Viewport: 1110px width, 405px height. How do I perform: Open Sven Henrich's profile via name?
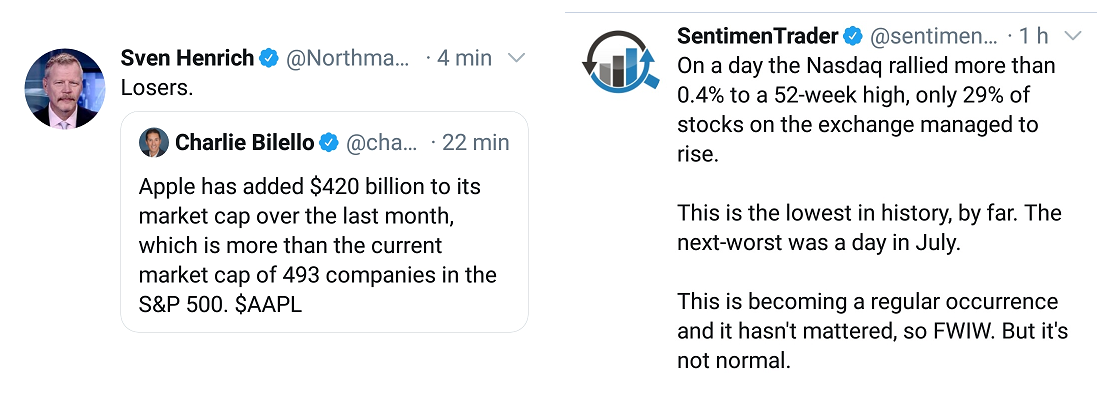pyautogui.click(x=187, y=58)
